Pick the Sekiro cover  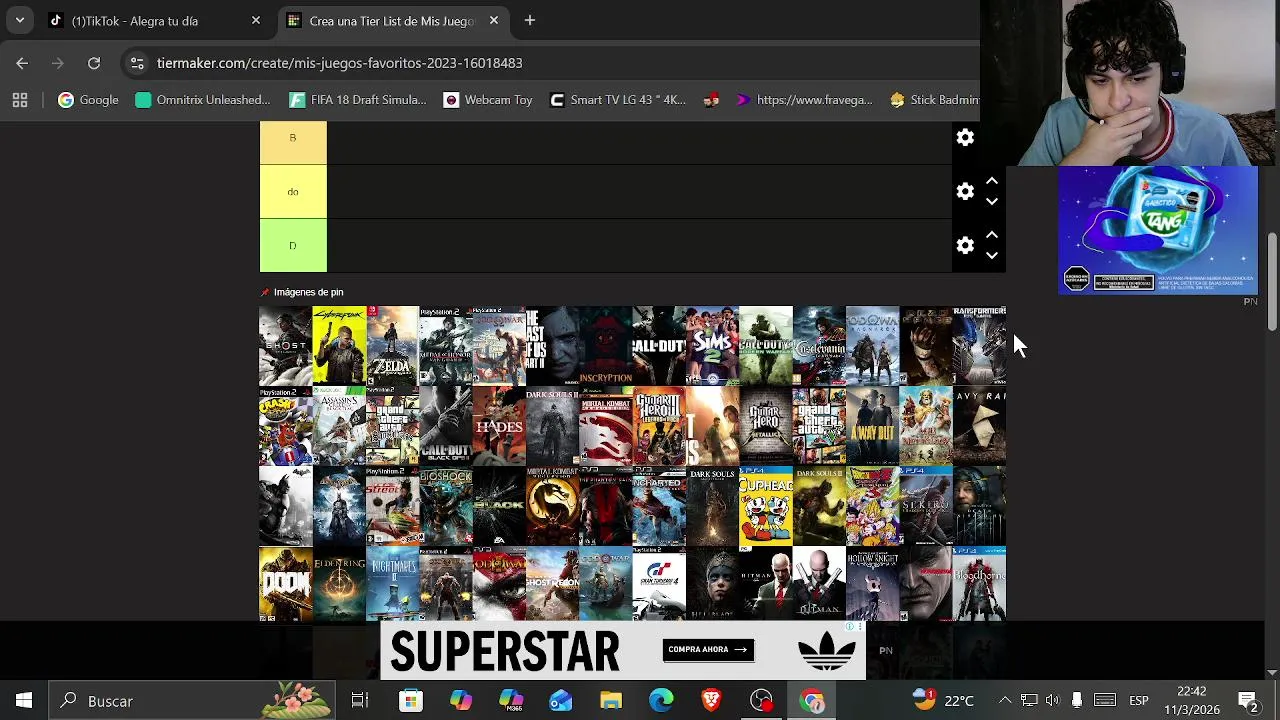coord(926,506)
